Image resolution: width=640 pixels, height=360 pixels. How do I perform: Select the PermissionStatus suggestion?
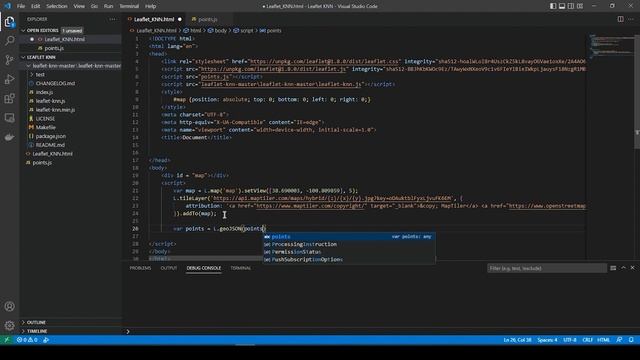tap(349, 252)
